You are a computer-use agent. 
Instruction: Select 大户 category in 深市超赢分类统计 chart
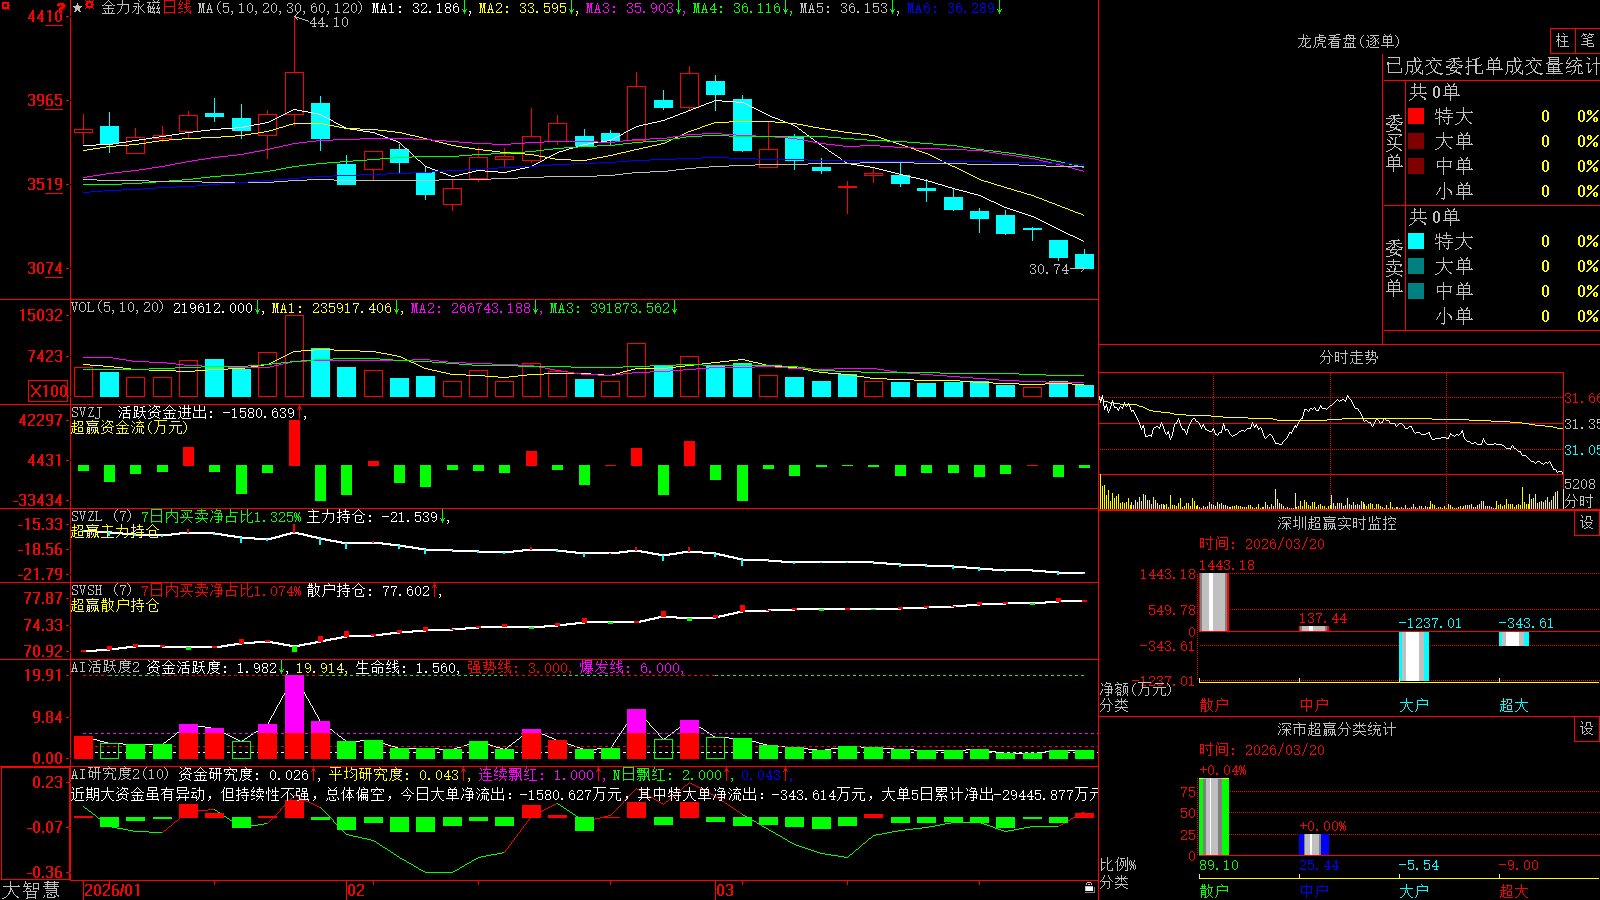point(1414,891)
